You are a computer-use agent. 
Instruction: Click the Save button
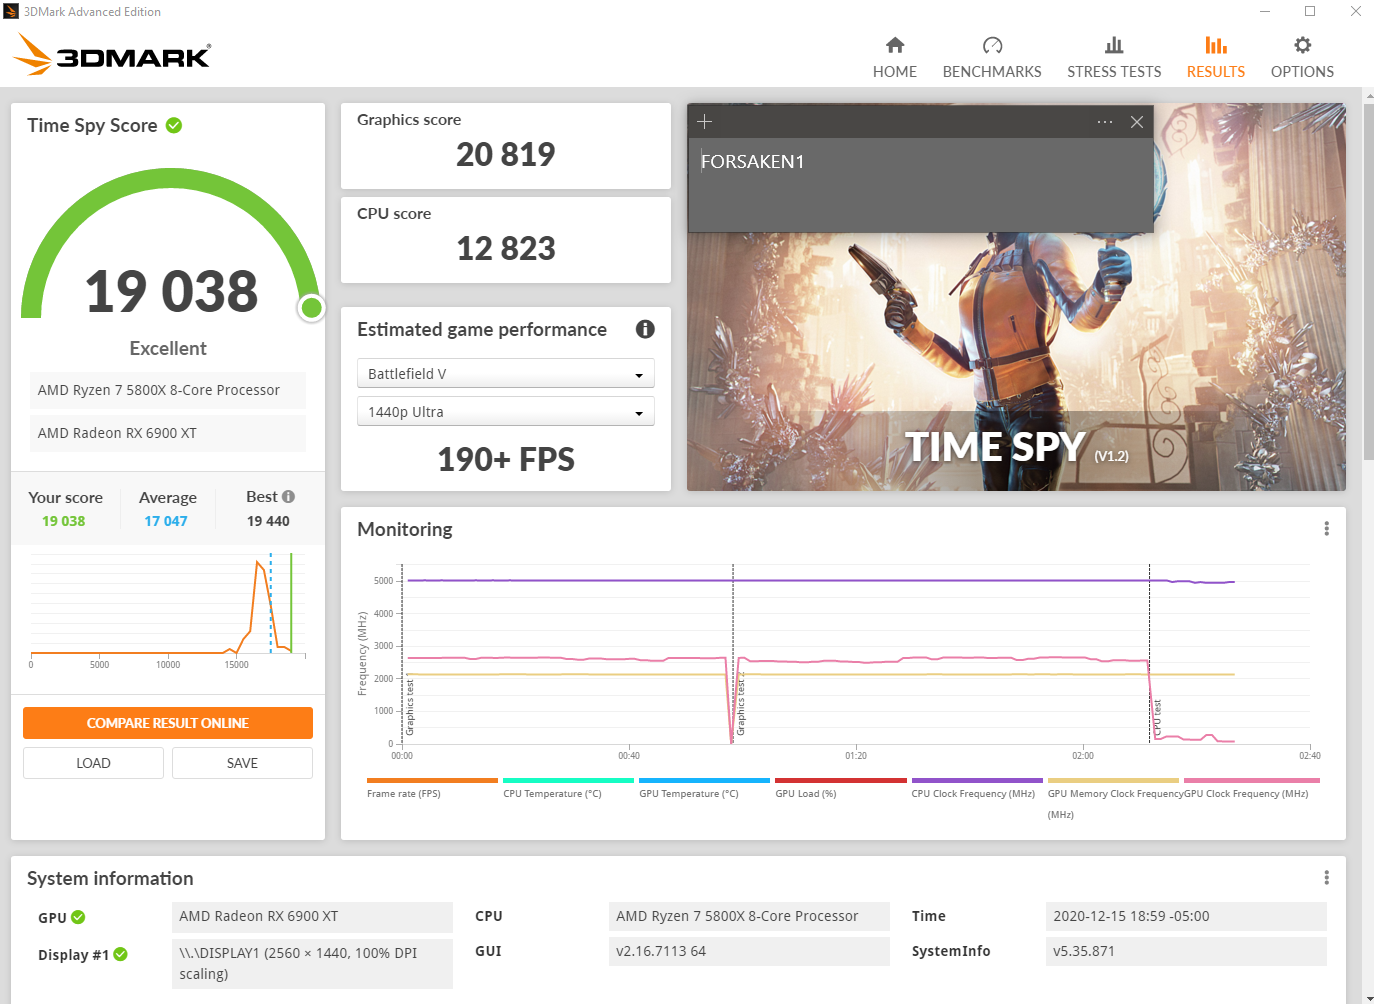pyautogui.click(x=242, y=763)
